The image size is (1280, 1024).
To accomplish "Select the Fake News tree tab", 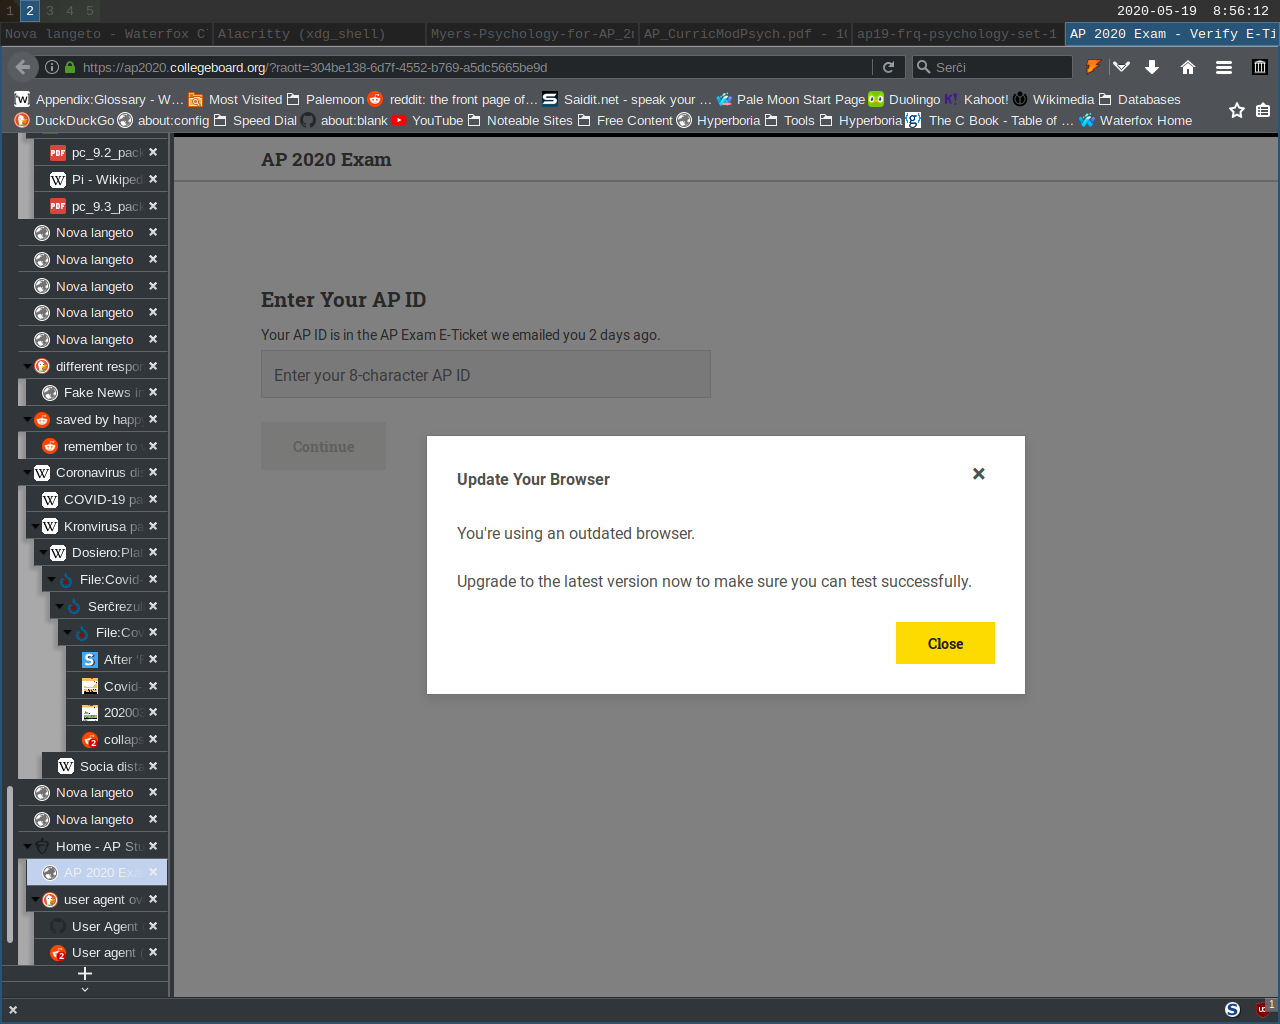I will click(97, 392).
